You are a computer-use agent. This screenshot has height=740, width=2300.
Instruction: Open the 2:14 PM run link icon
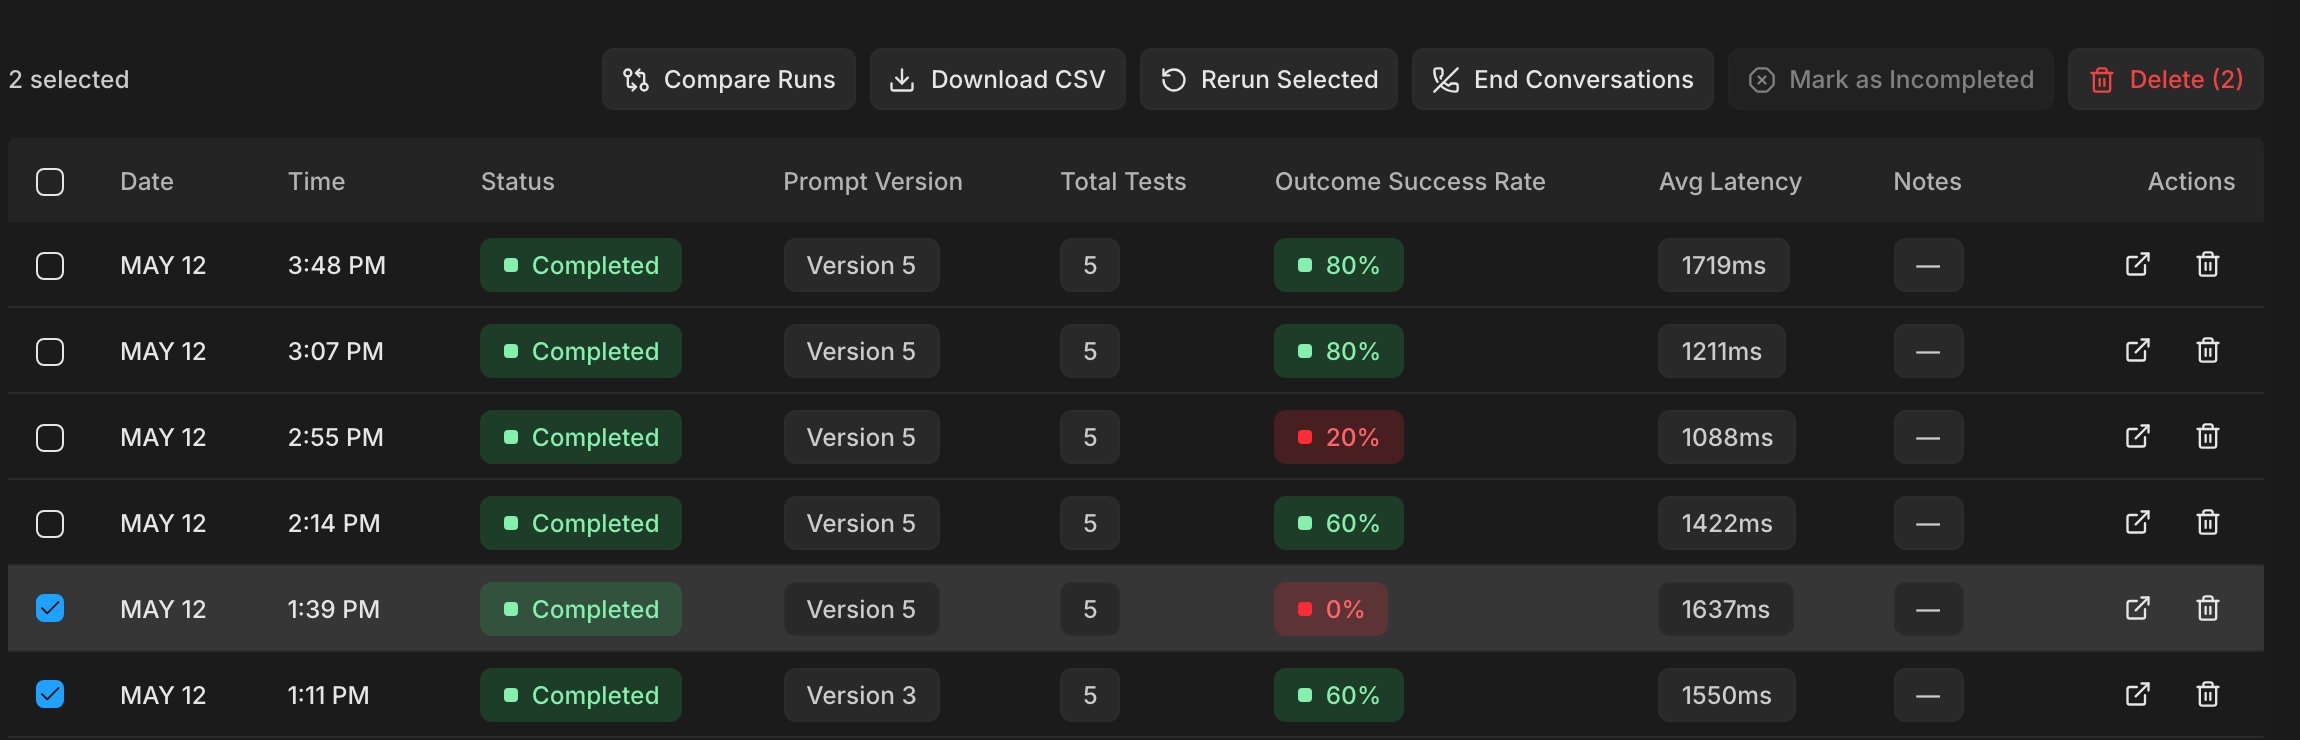pyautogui.click(x=2137, y=523)
